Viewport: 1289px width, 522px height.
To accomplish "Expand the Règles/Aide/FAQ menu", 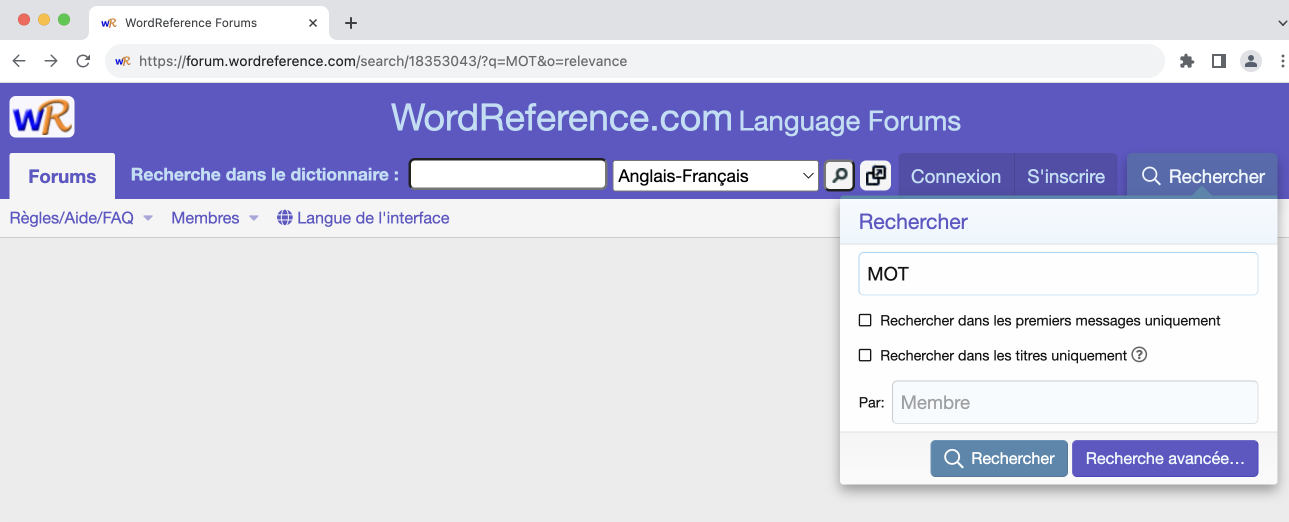I will click(80, 218).
